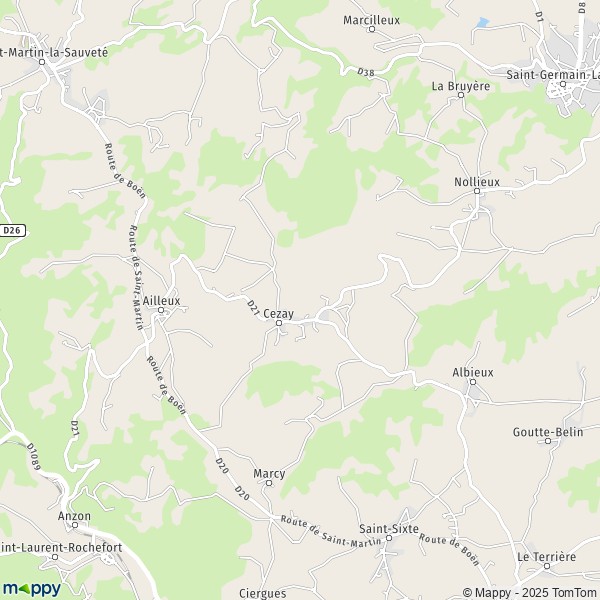Click the Goutte-Belin marker
600x600 pixels.
click(x=548, y=441)
